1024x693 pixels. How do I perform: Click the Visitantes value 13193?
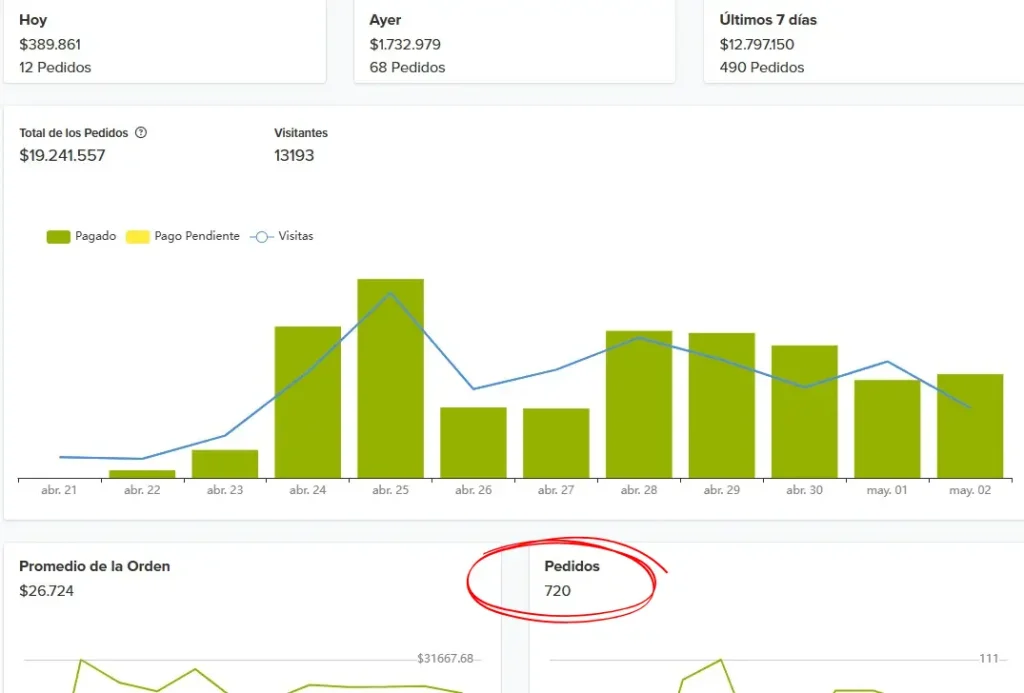294,156
